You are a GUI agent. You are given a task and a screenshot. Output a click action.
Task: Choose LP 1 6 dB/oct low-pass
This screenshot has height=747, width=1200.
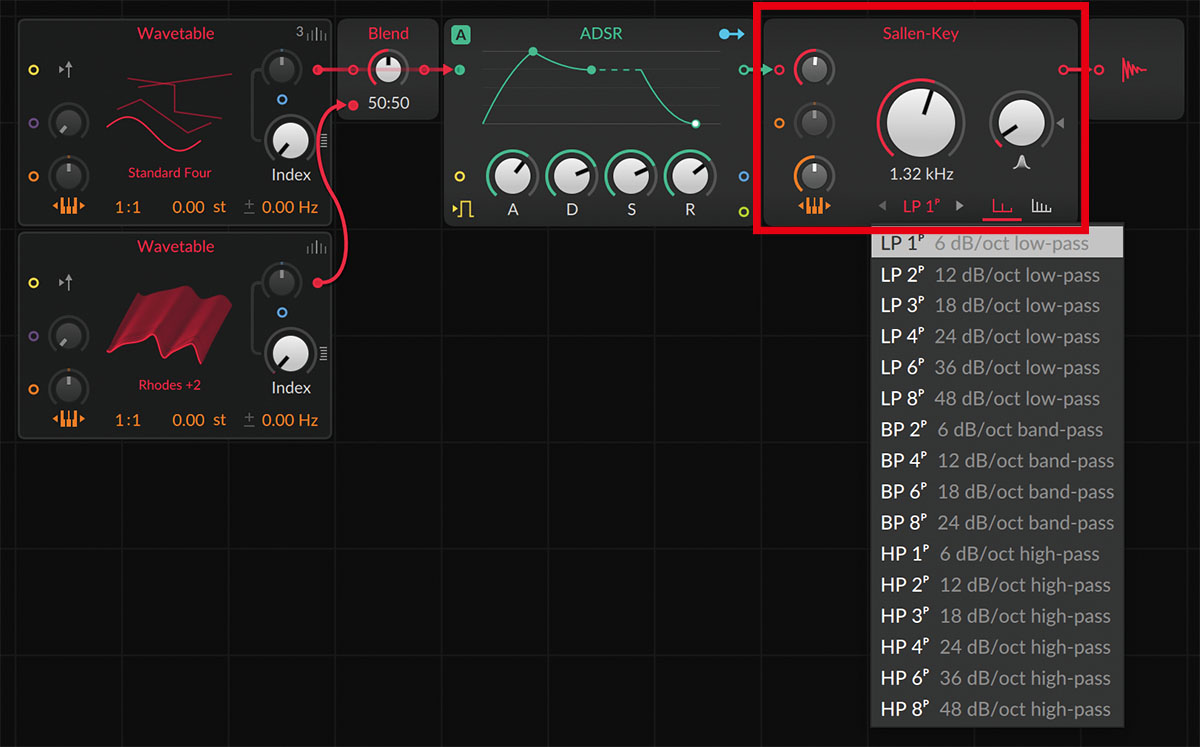pos(997,243)
